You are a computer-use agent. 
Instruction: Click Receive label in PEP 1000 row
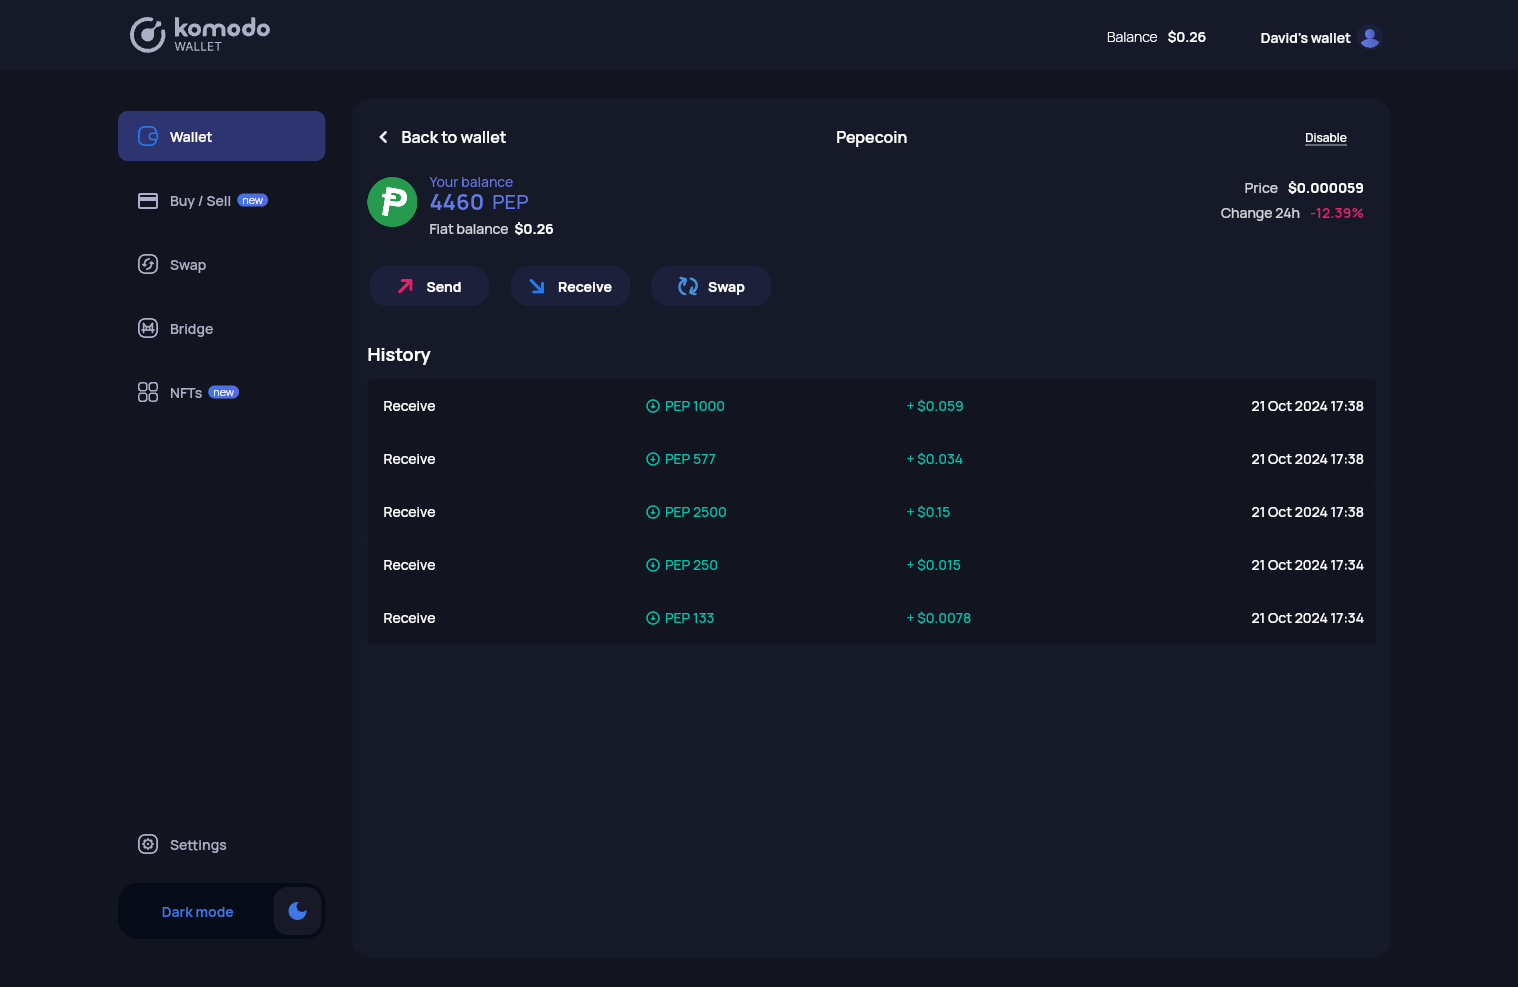[x=409, y=406]
